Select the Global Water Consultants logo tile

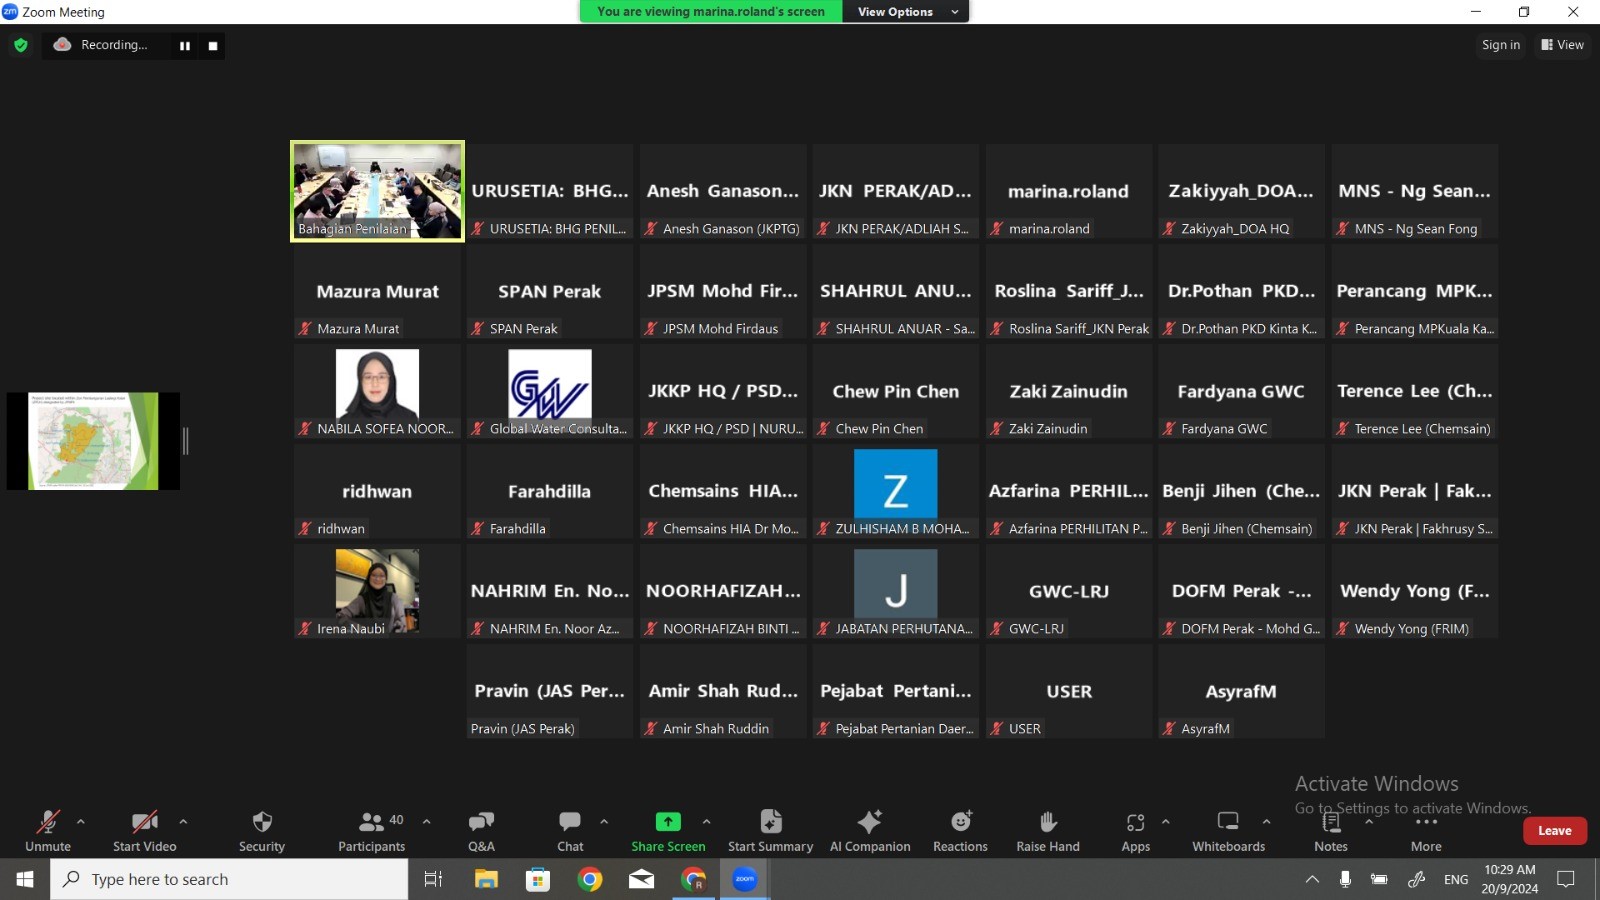[550, 391]
